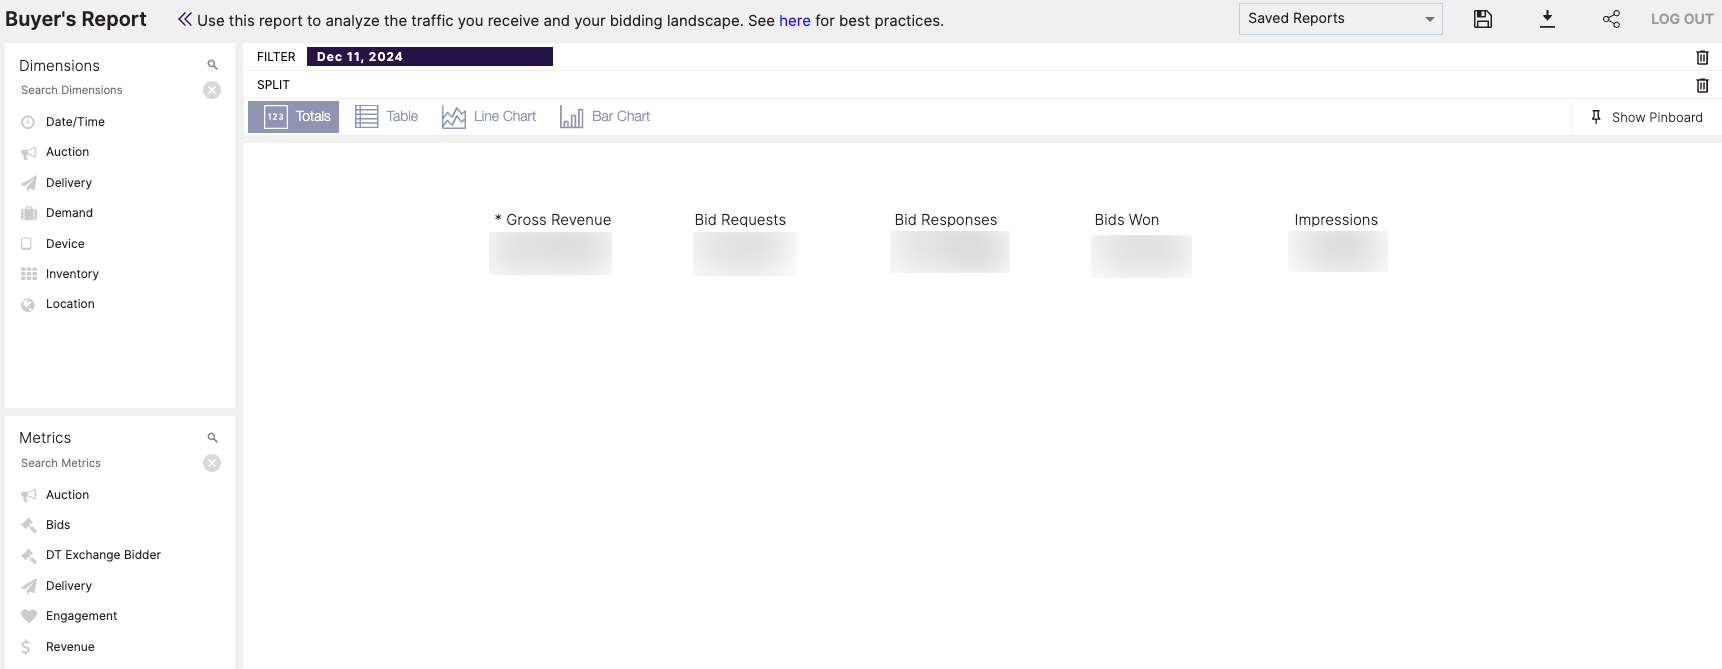Expand the Engagement metrics group
The width and height of the screenshot is (1722, 669).
click(81, 616)
